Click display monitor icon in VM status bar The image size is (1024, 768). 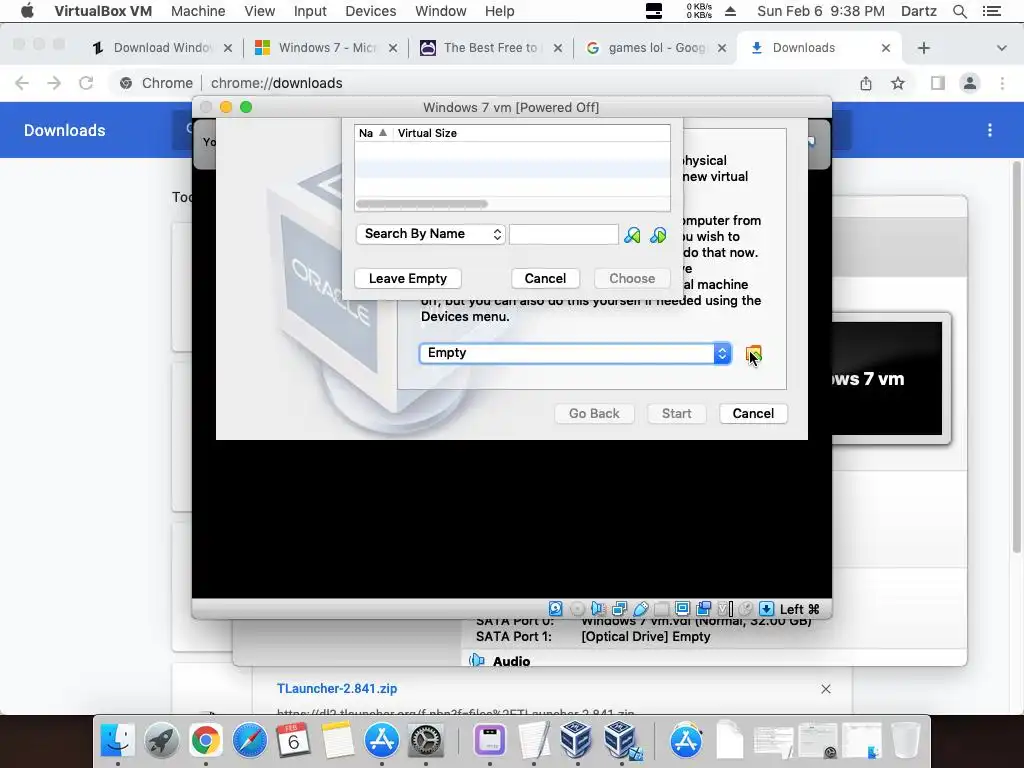pyautogui.click(x=682, y=609)
